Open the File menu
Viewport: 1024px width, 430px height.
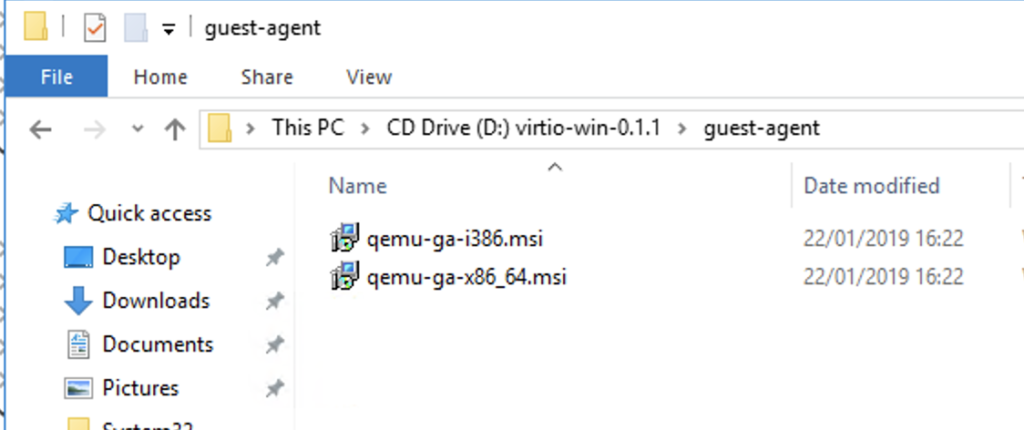(x=54, y=77)
